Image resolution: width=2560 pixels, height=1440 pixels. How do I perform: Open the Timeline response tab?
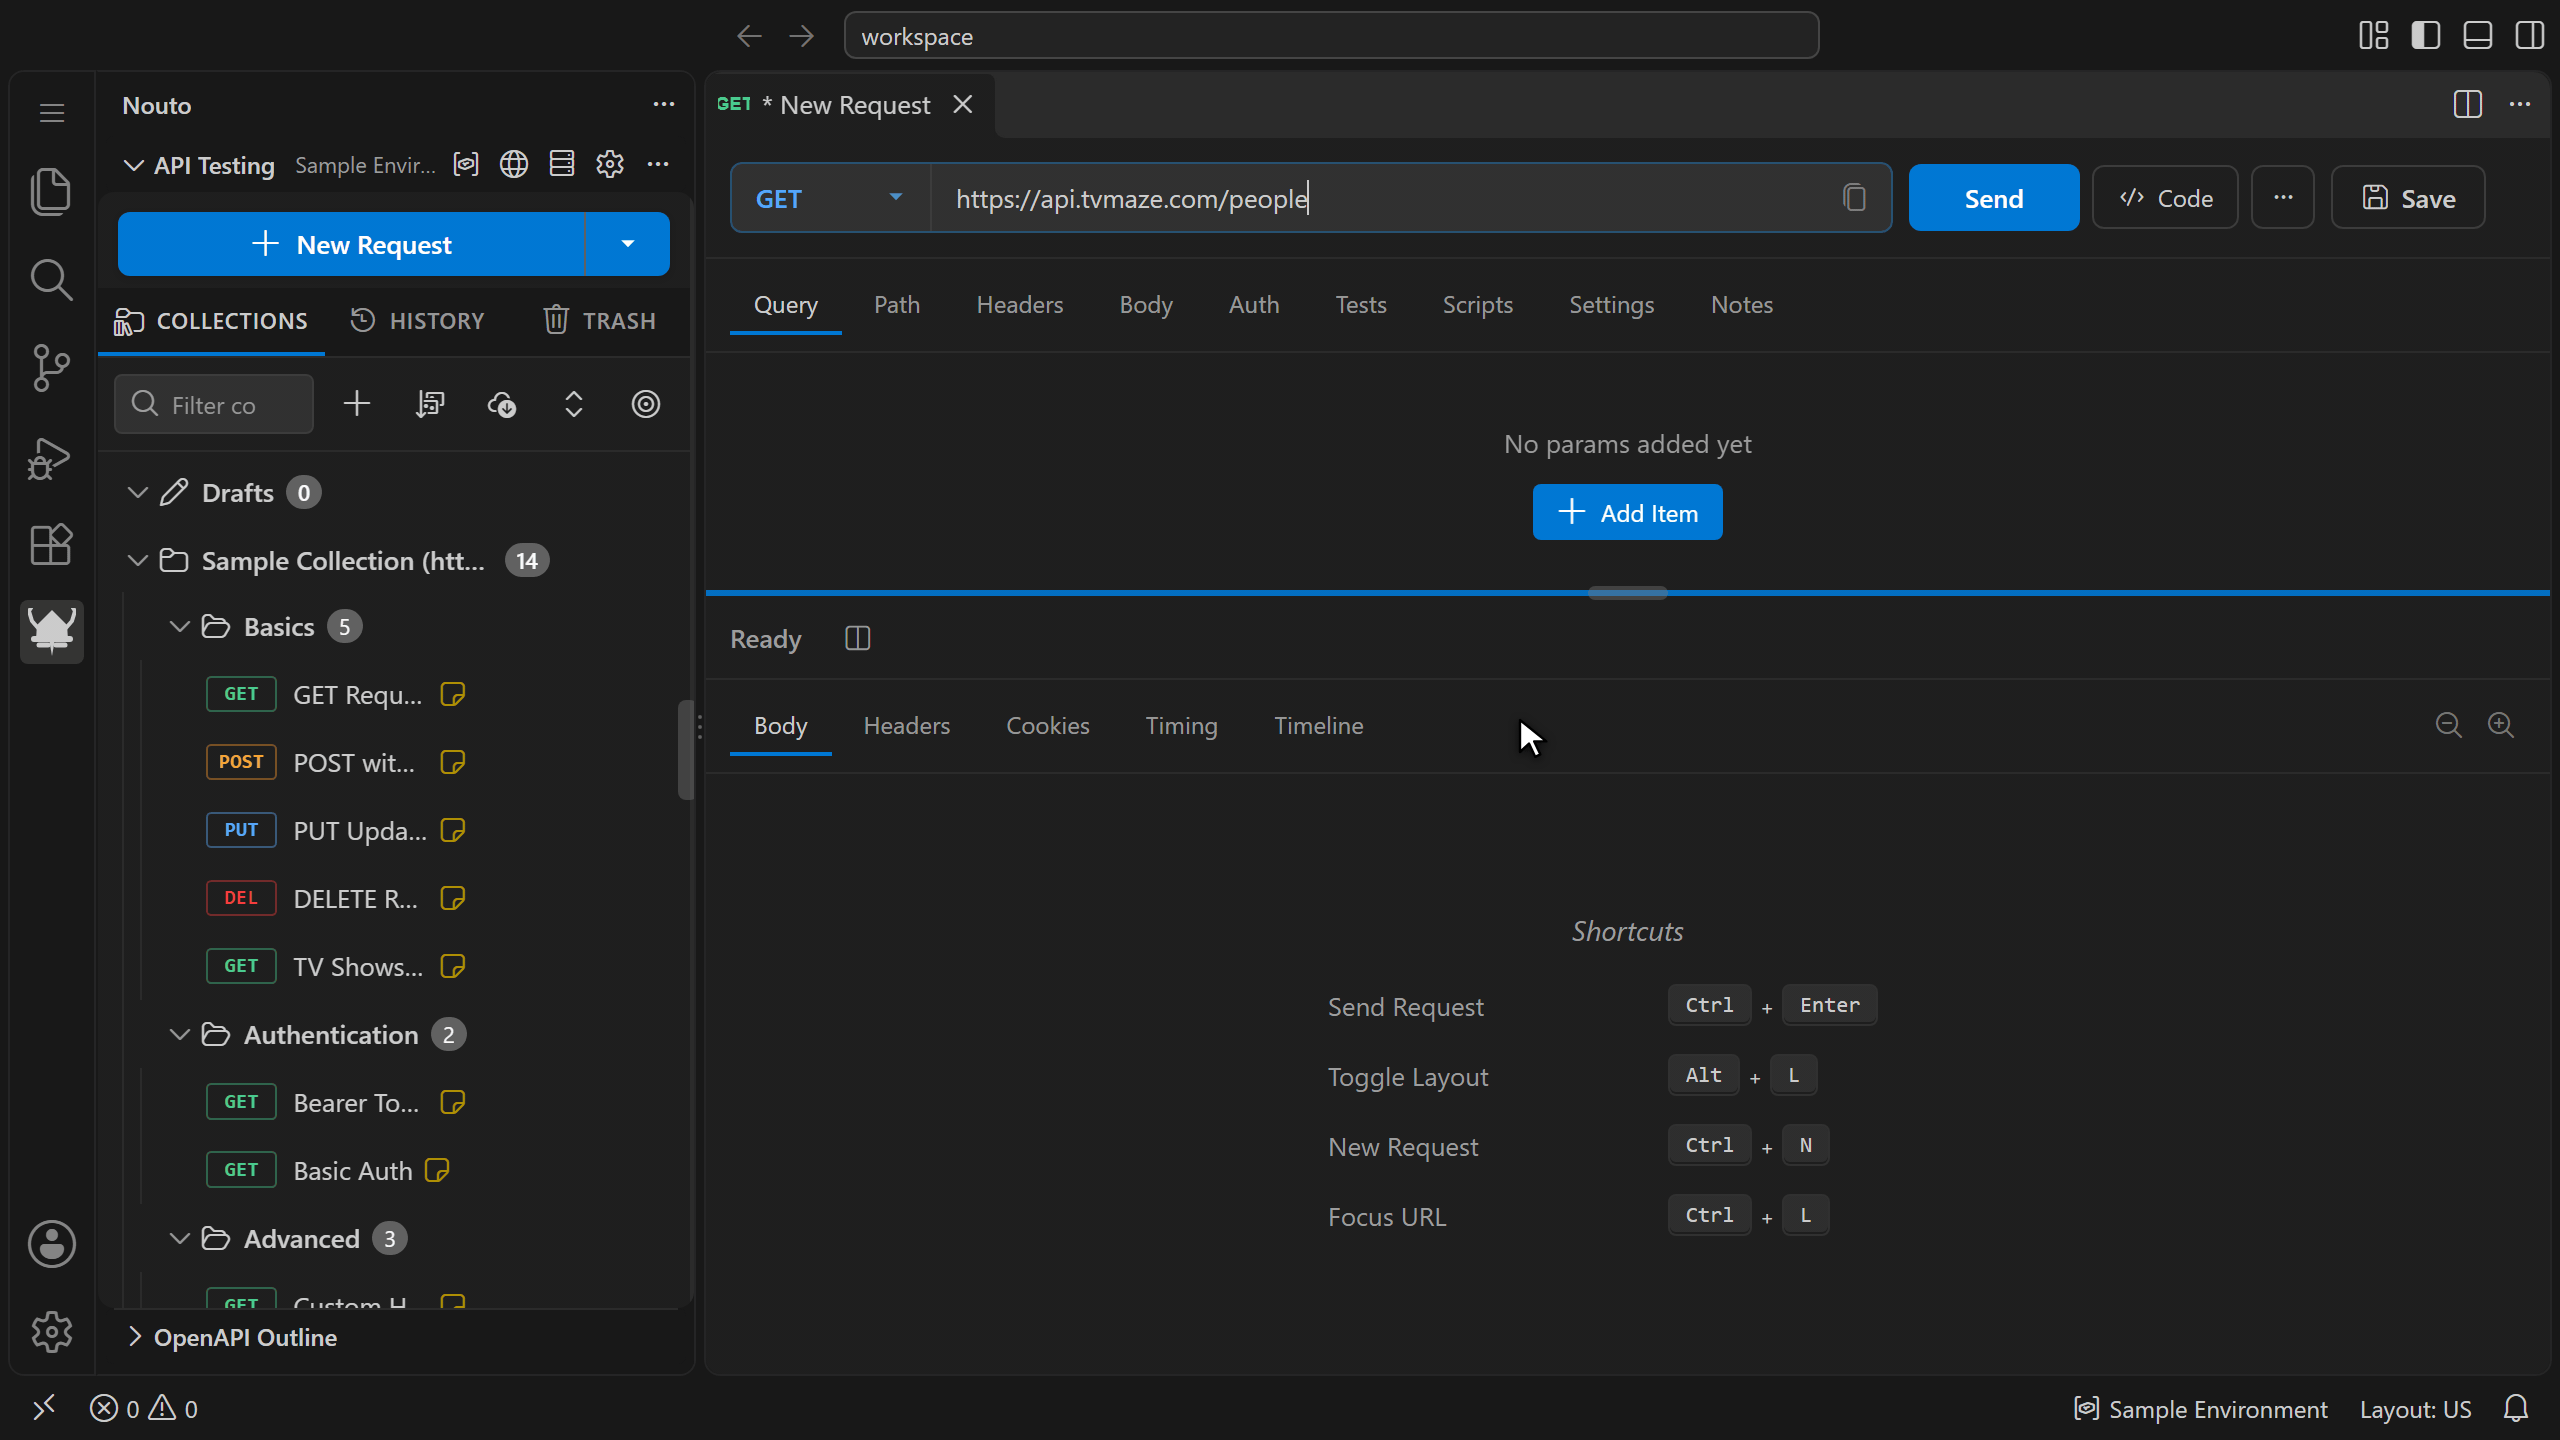tap(1318, 725)
